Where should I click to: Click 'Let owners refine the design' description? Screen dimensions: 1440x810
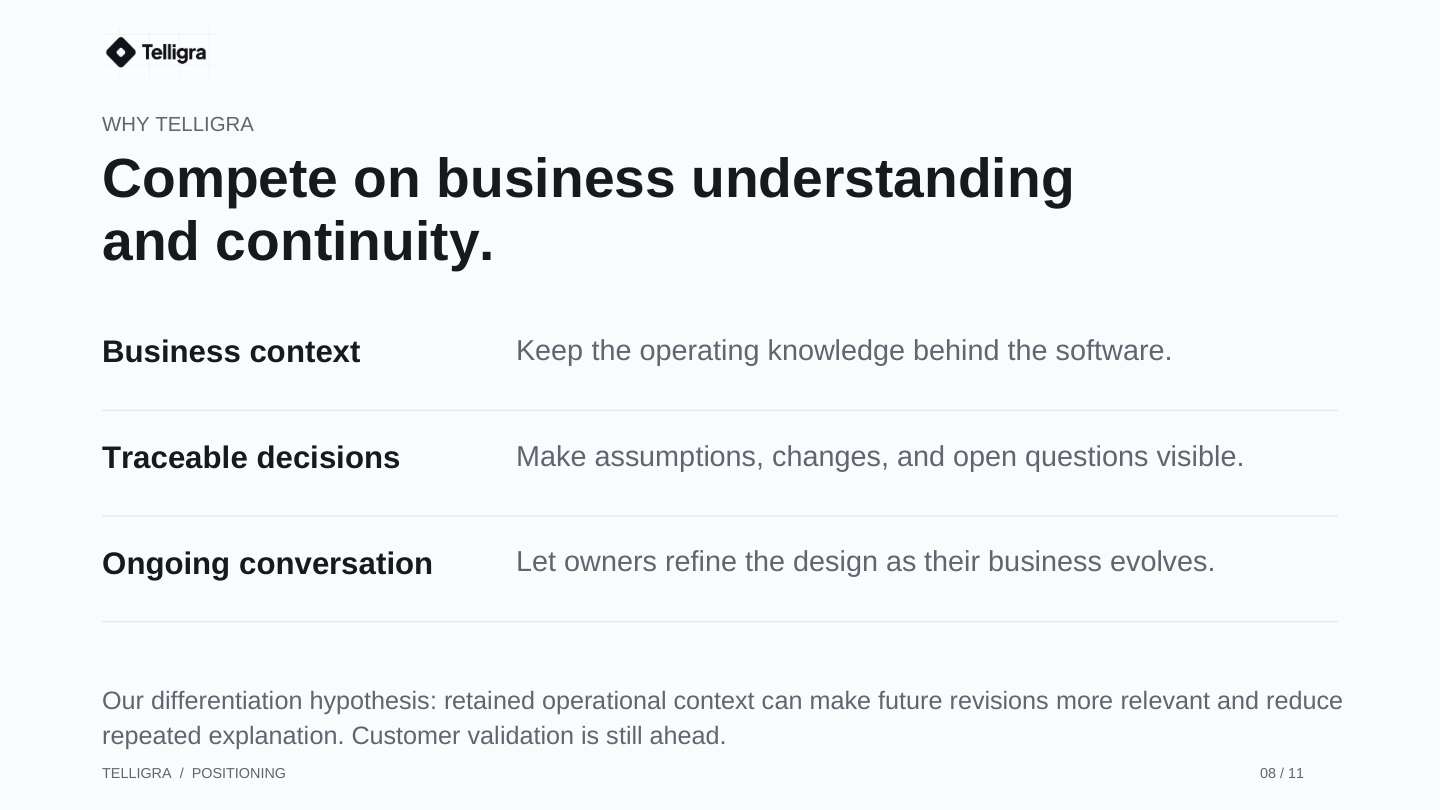865,562
